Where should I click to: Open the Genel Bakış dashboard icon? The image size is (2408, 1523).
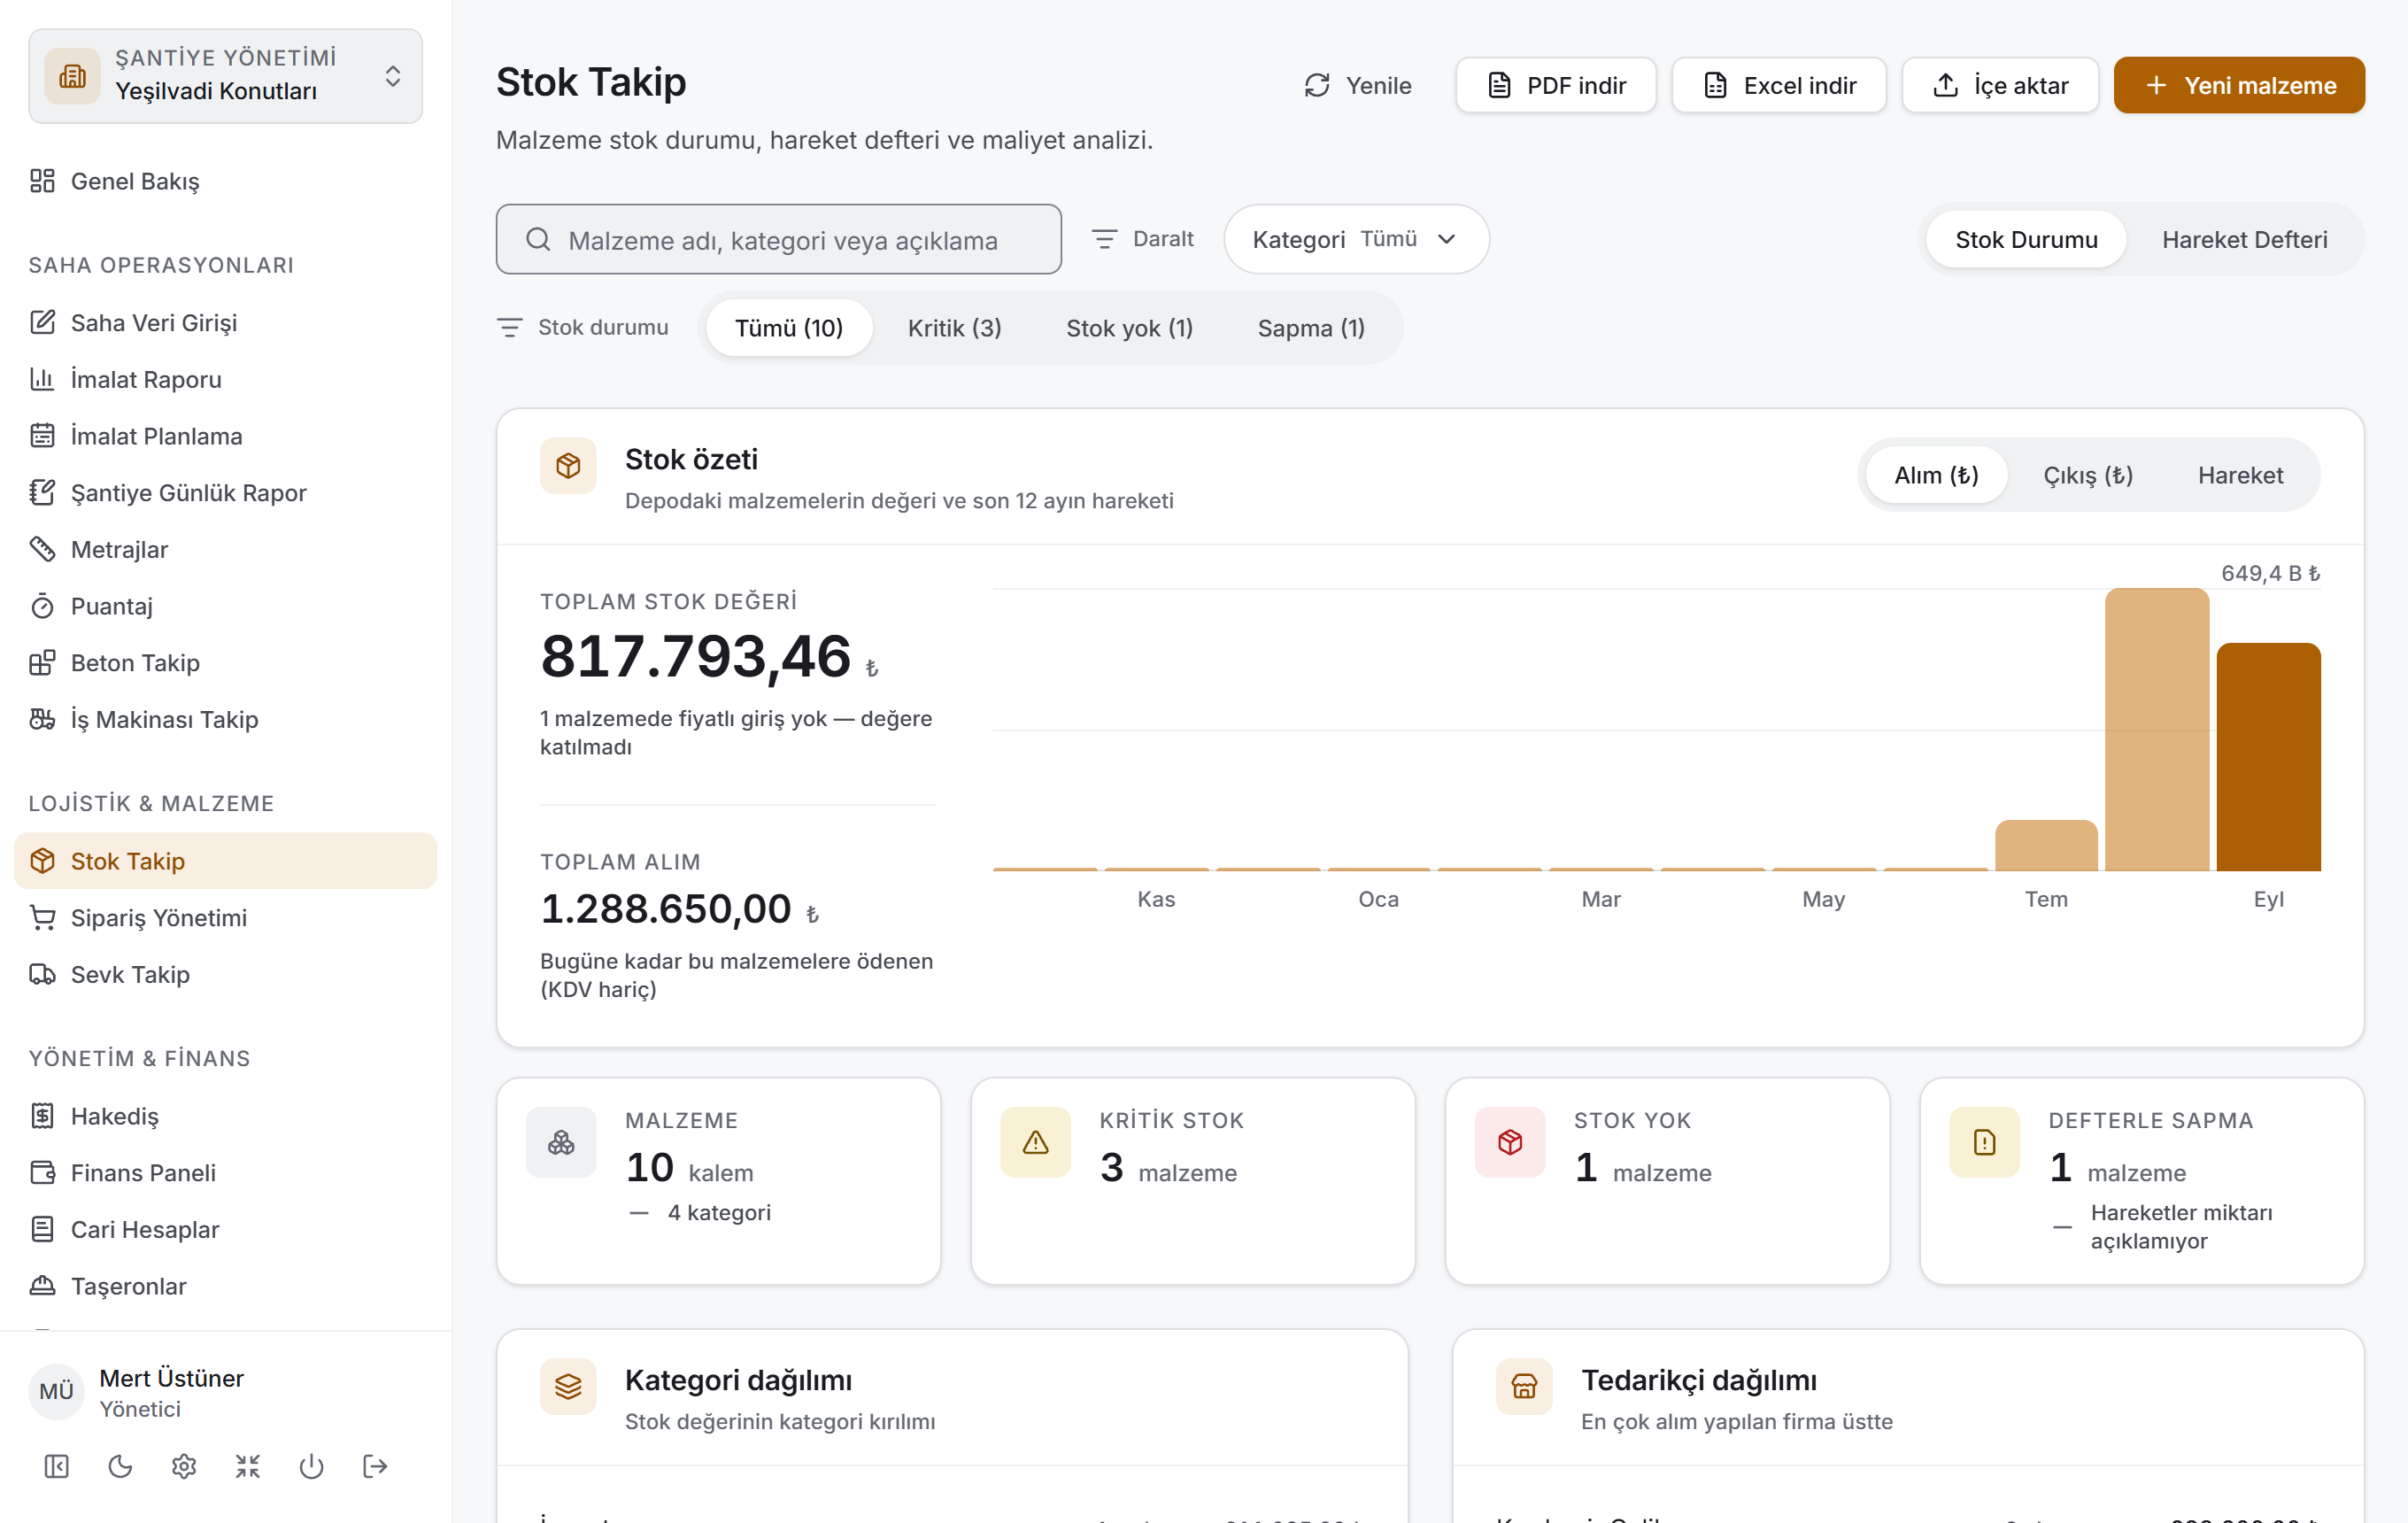coord(42,181)
